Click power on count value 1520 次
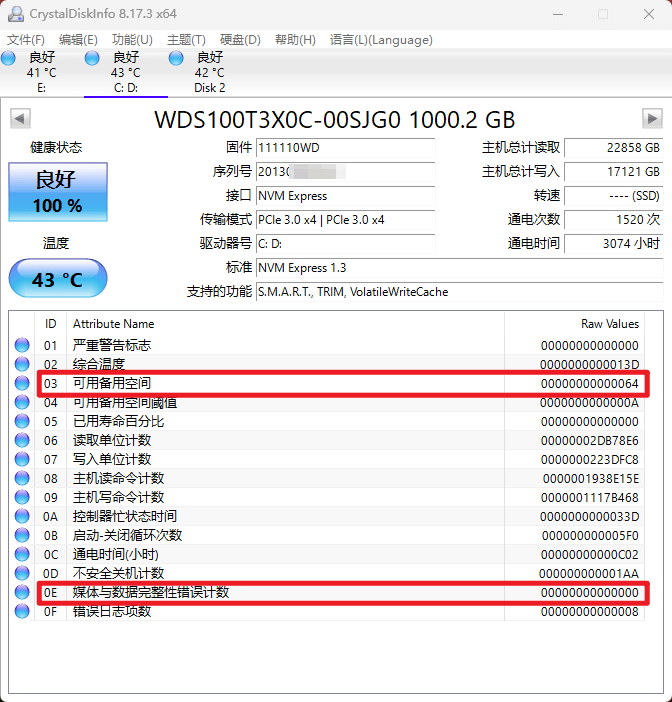 click(x=613, y=220)
